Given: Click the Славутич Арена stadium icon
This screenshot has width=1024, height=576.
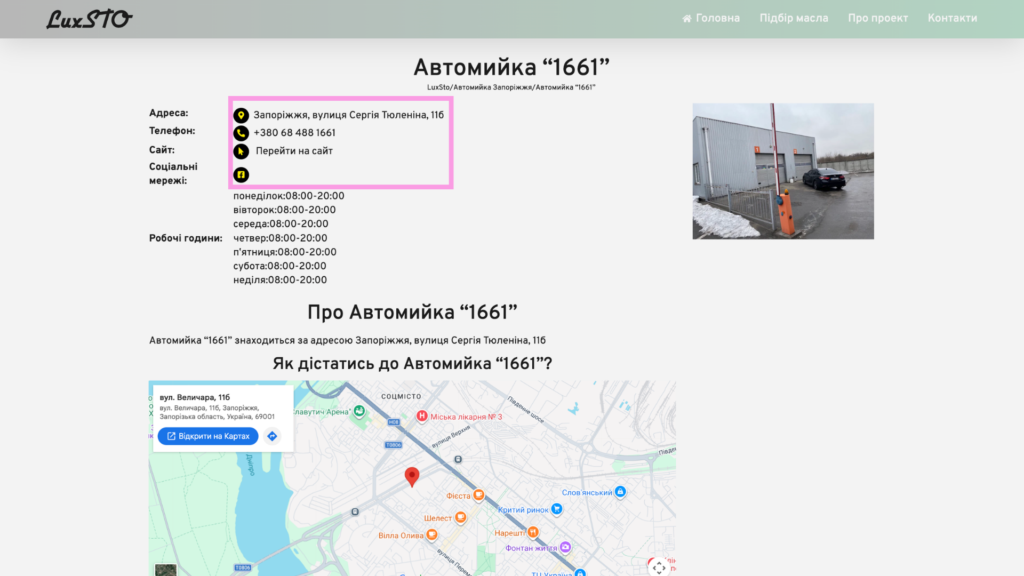Looking at the screenshot, I should tap(359, 411).
